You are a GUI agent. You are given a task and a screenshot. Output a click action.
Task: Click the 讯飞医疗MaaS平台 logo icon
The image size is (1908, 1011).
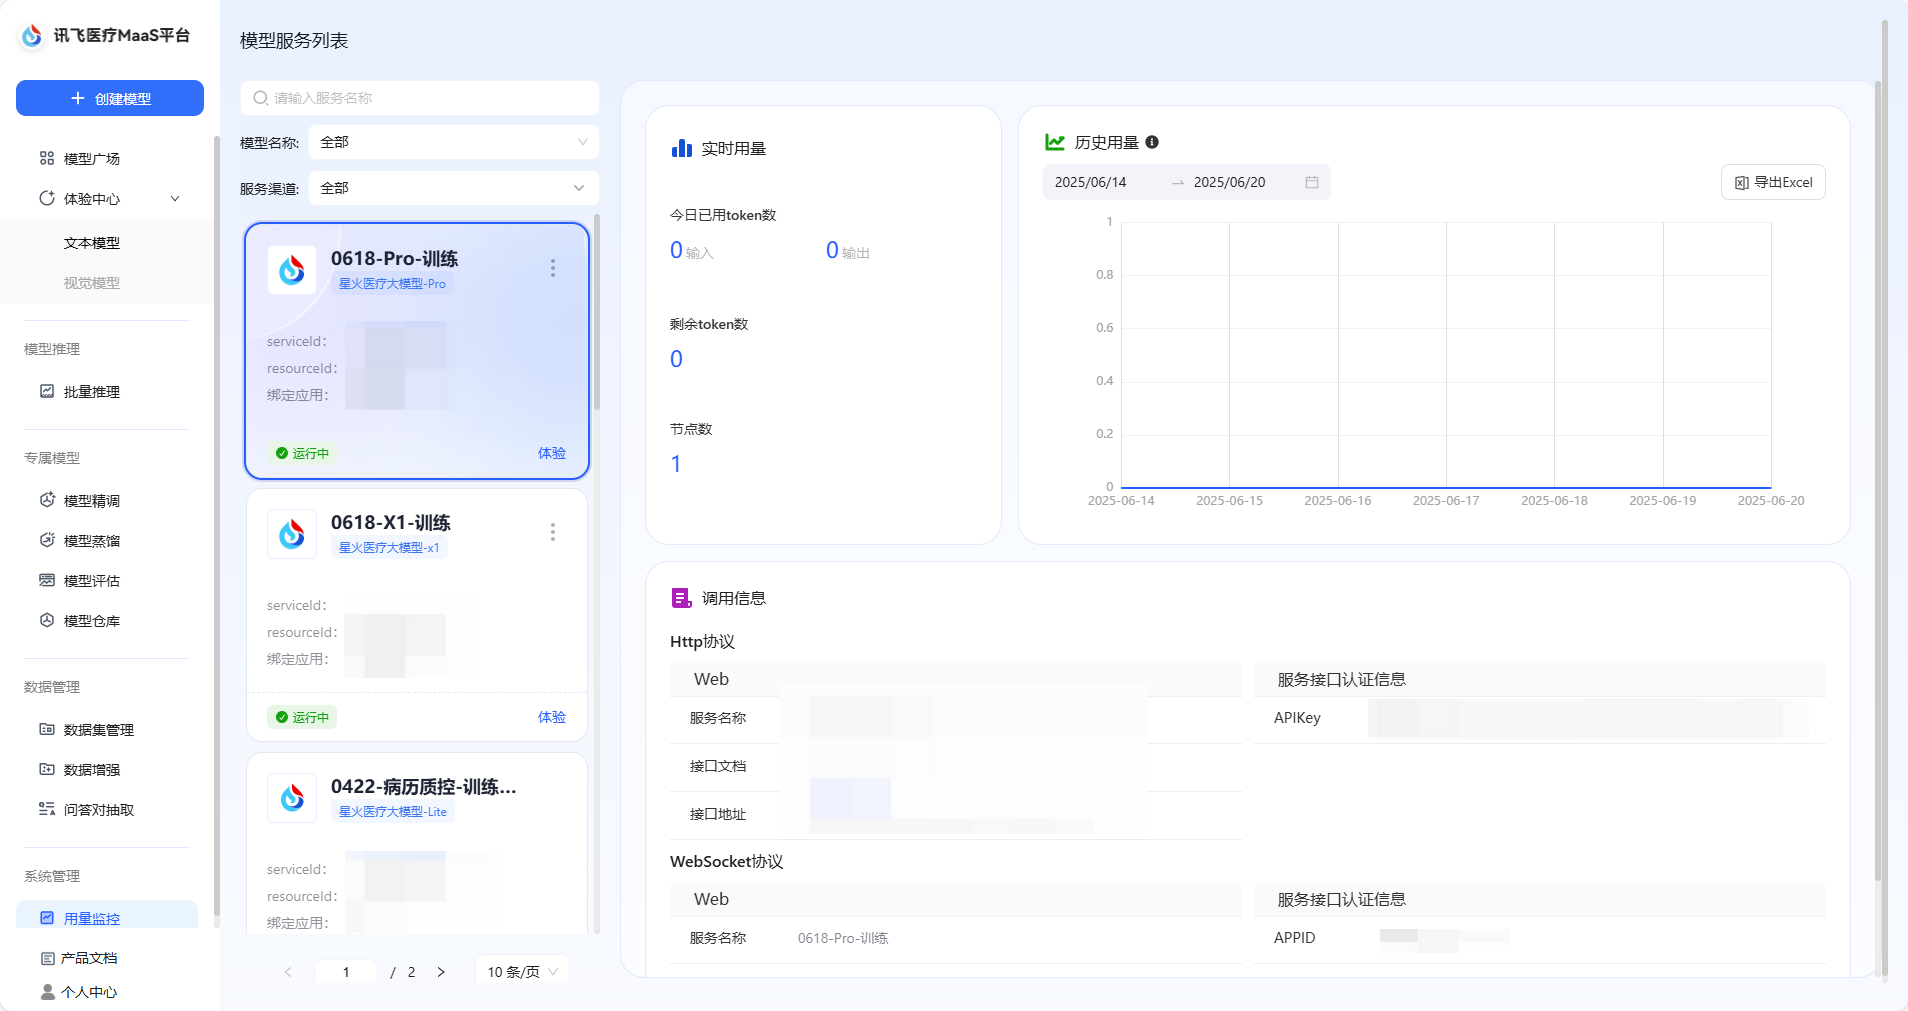click(x=32, y=35)
